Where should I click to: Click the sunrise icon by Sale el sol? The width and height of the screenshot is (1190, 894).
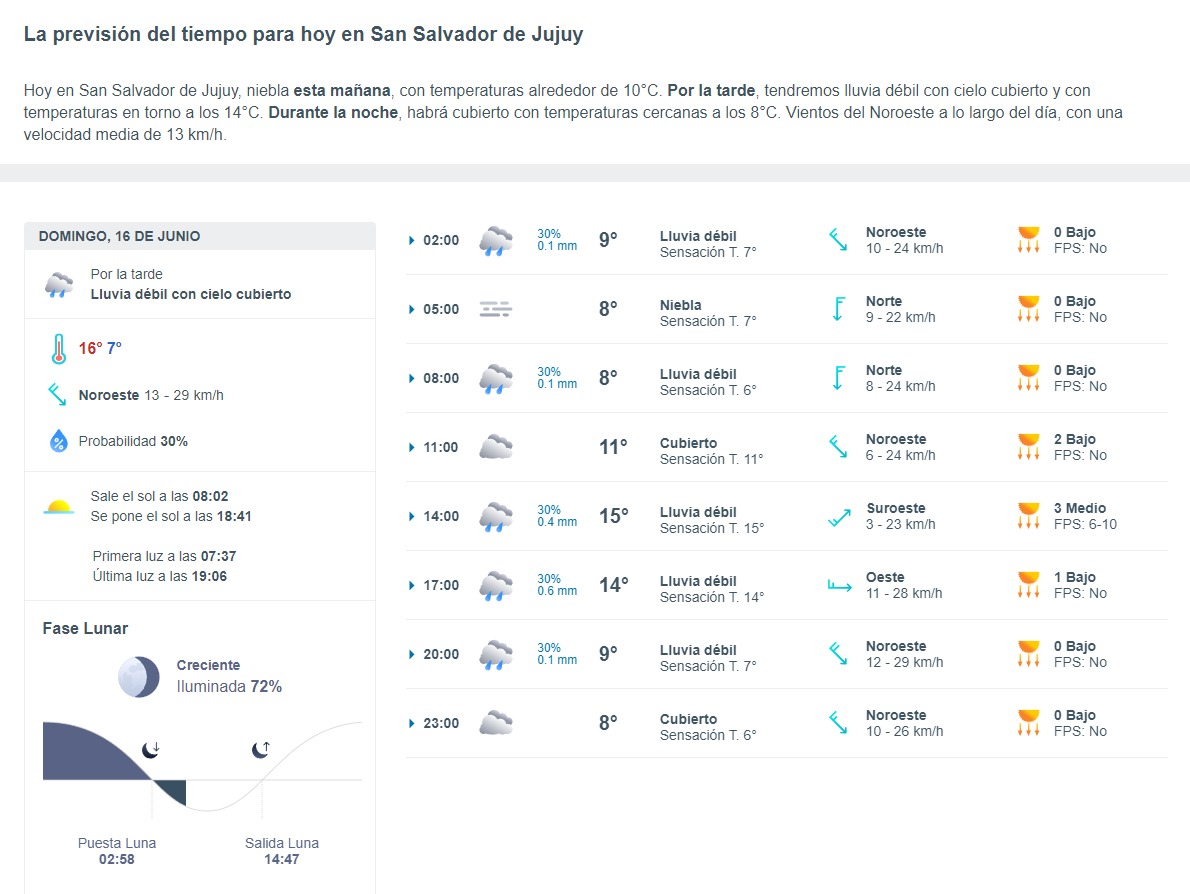pos(58,507)
